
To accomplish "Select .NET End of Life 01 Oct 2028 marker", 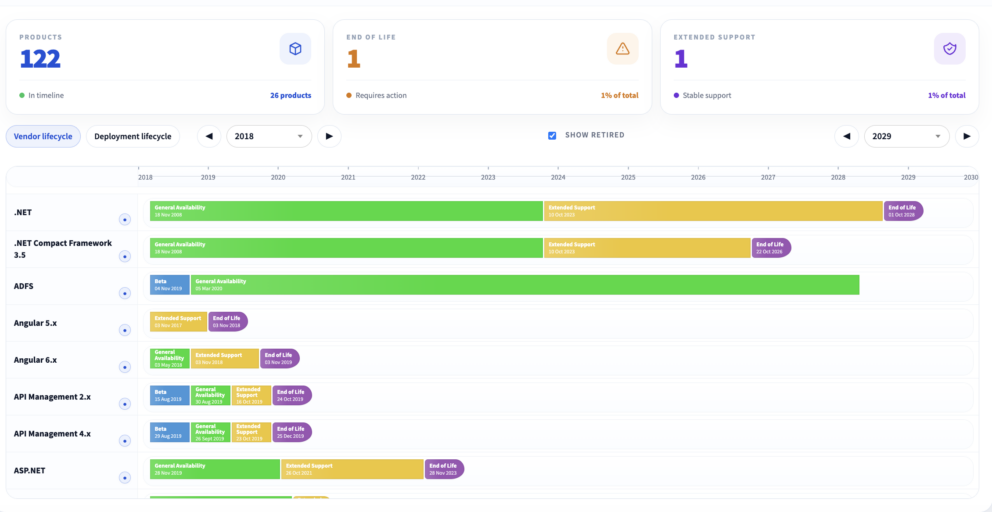I will pos(903,211).
